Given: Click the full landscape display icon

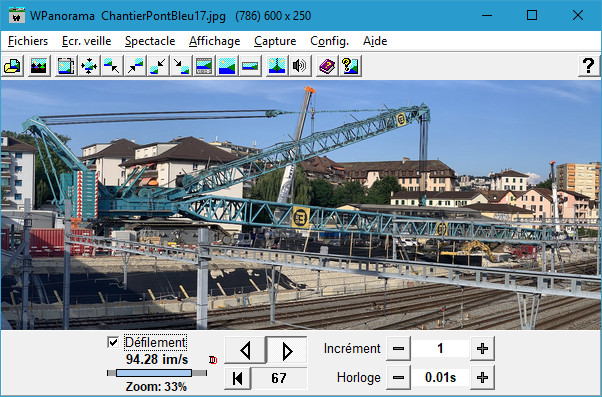Looking at the screenshot, I should point(227,66).
